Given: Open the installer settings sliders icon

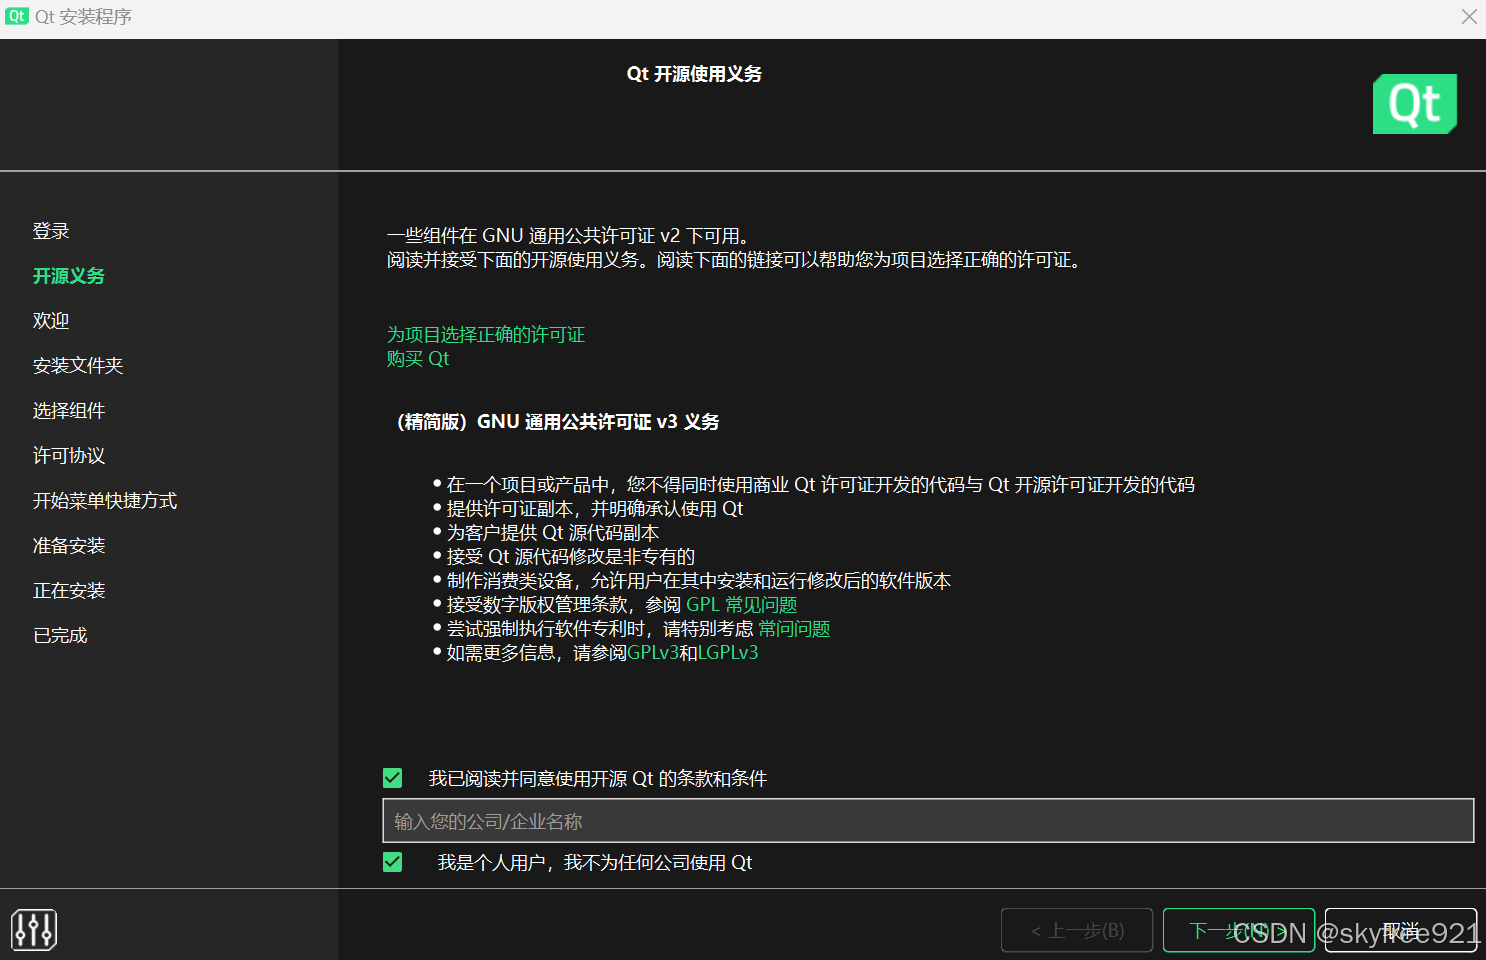Looking at the screenshot, I should click(x=34, y=929).
